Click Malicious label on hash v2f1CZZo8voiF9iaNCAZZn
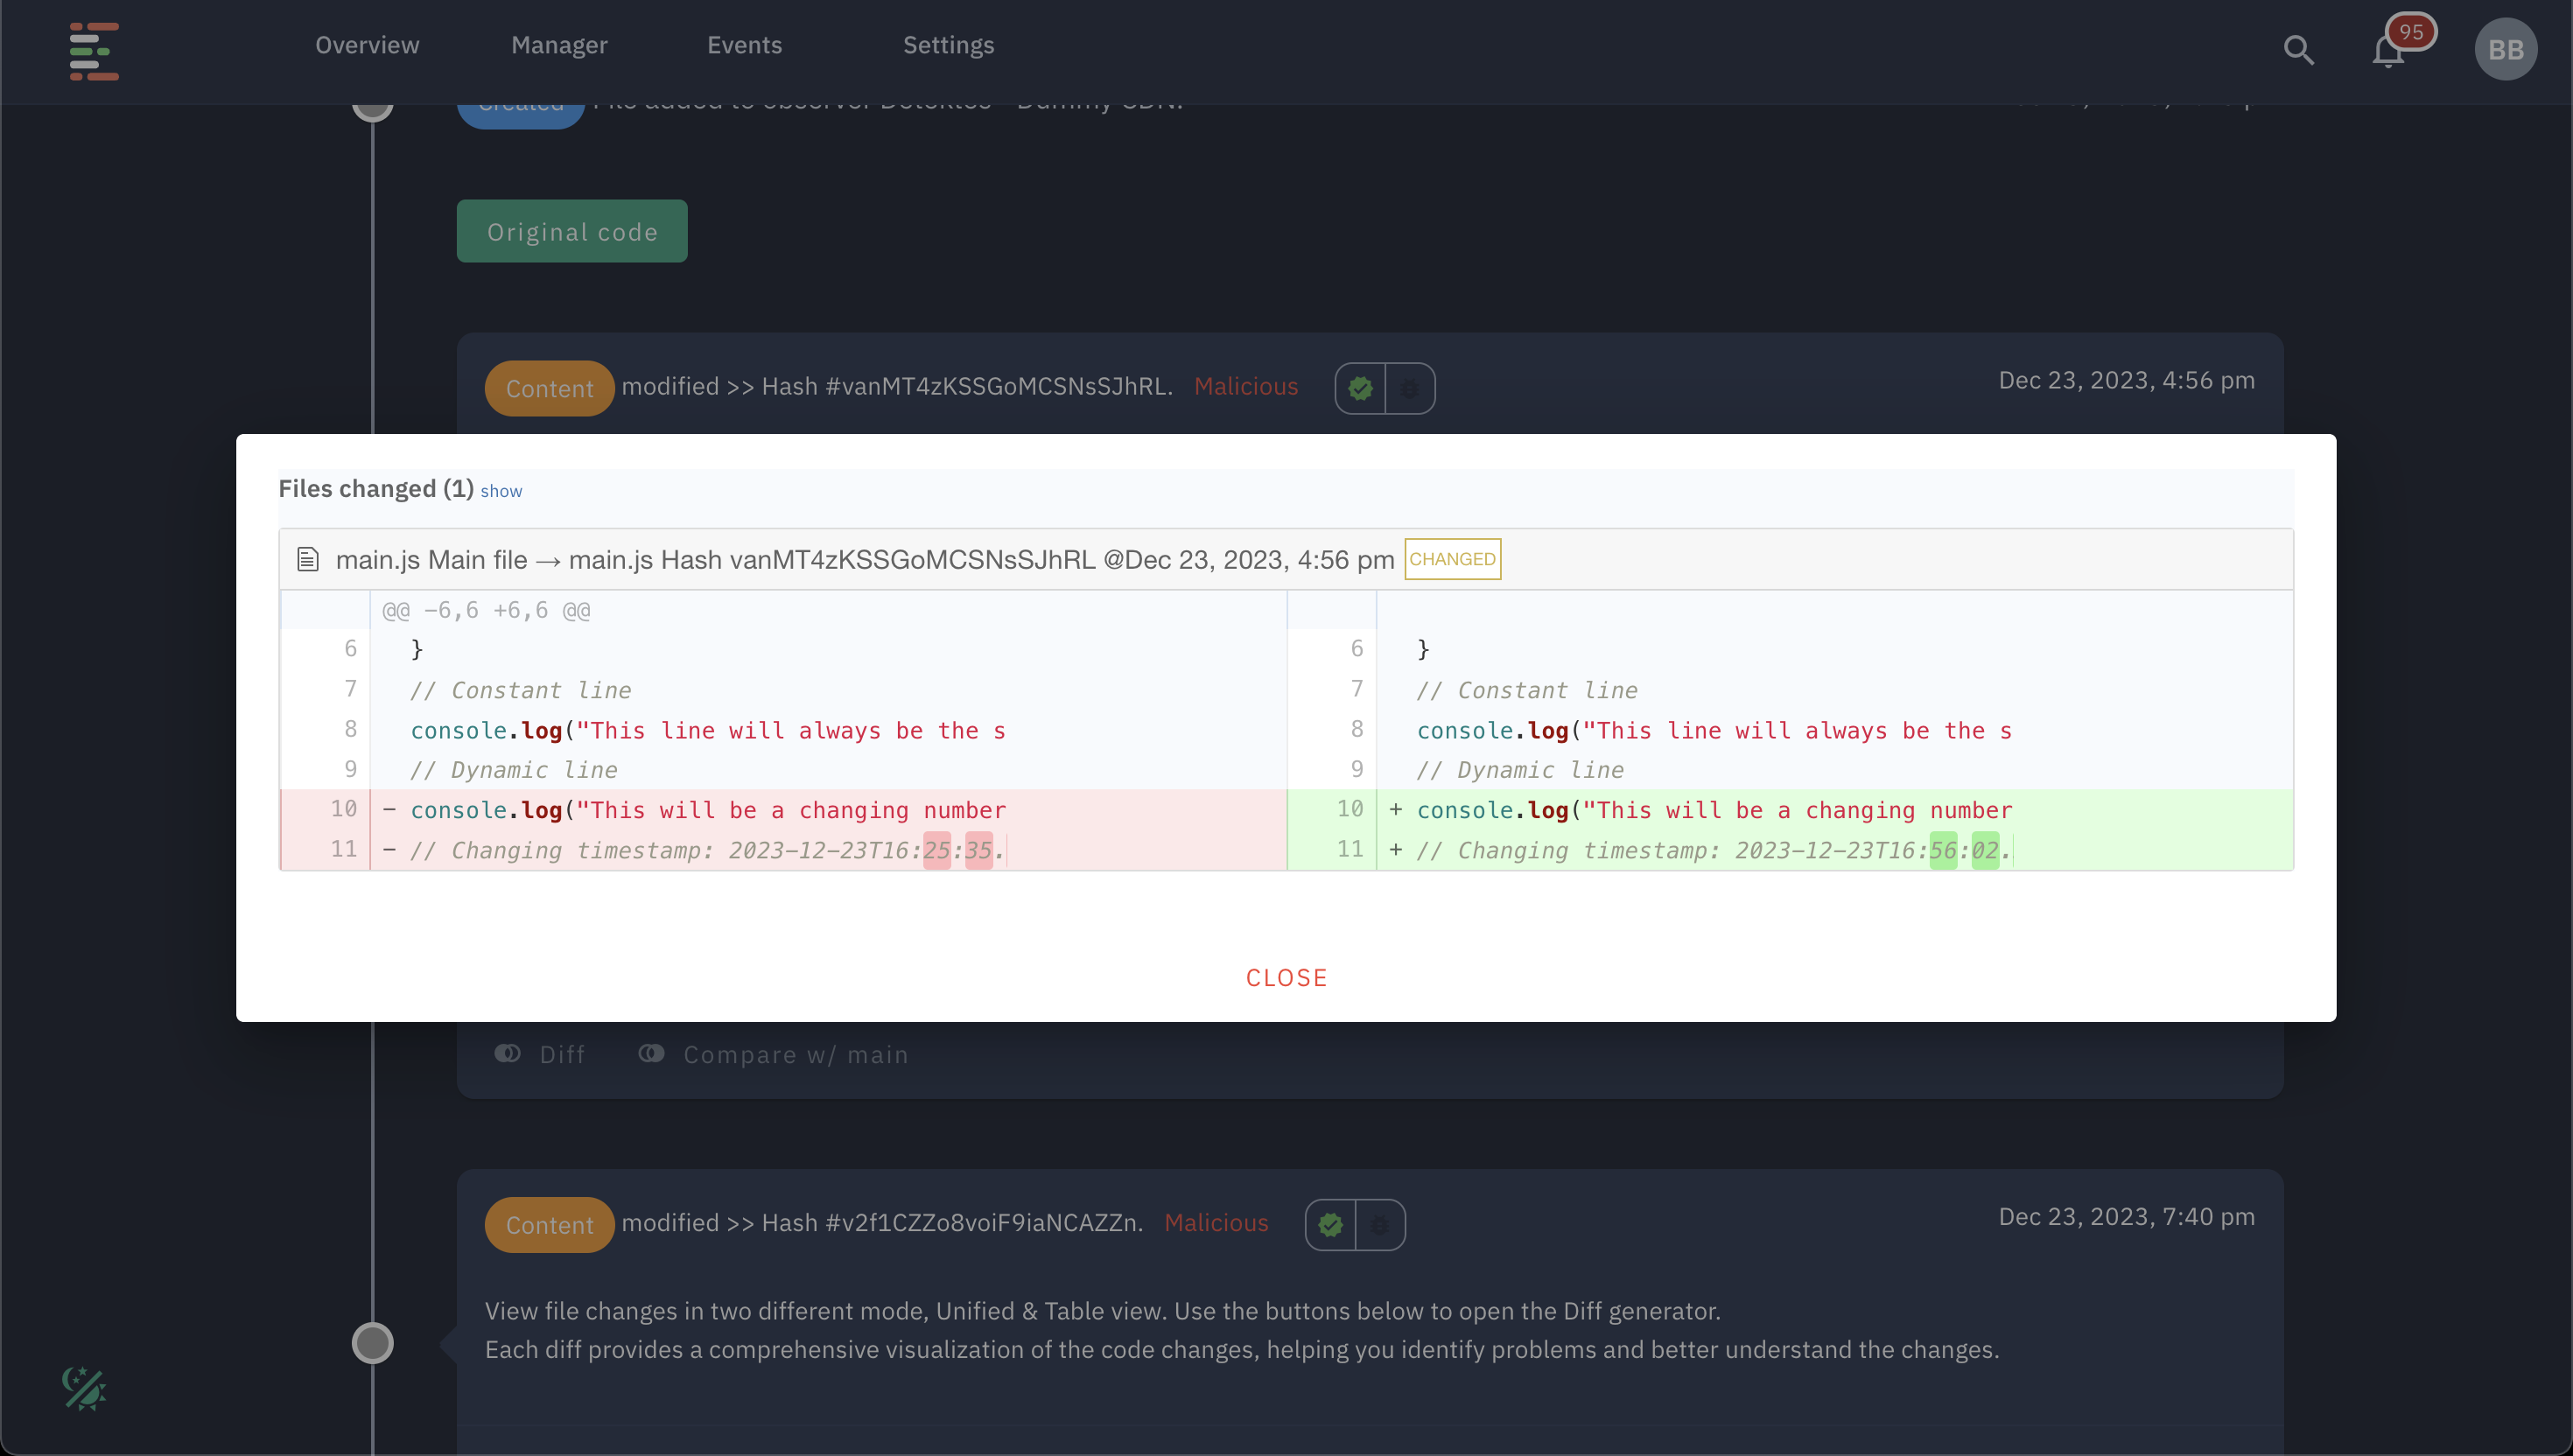 click(1216, 1222)
